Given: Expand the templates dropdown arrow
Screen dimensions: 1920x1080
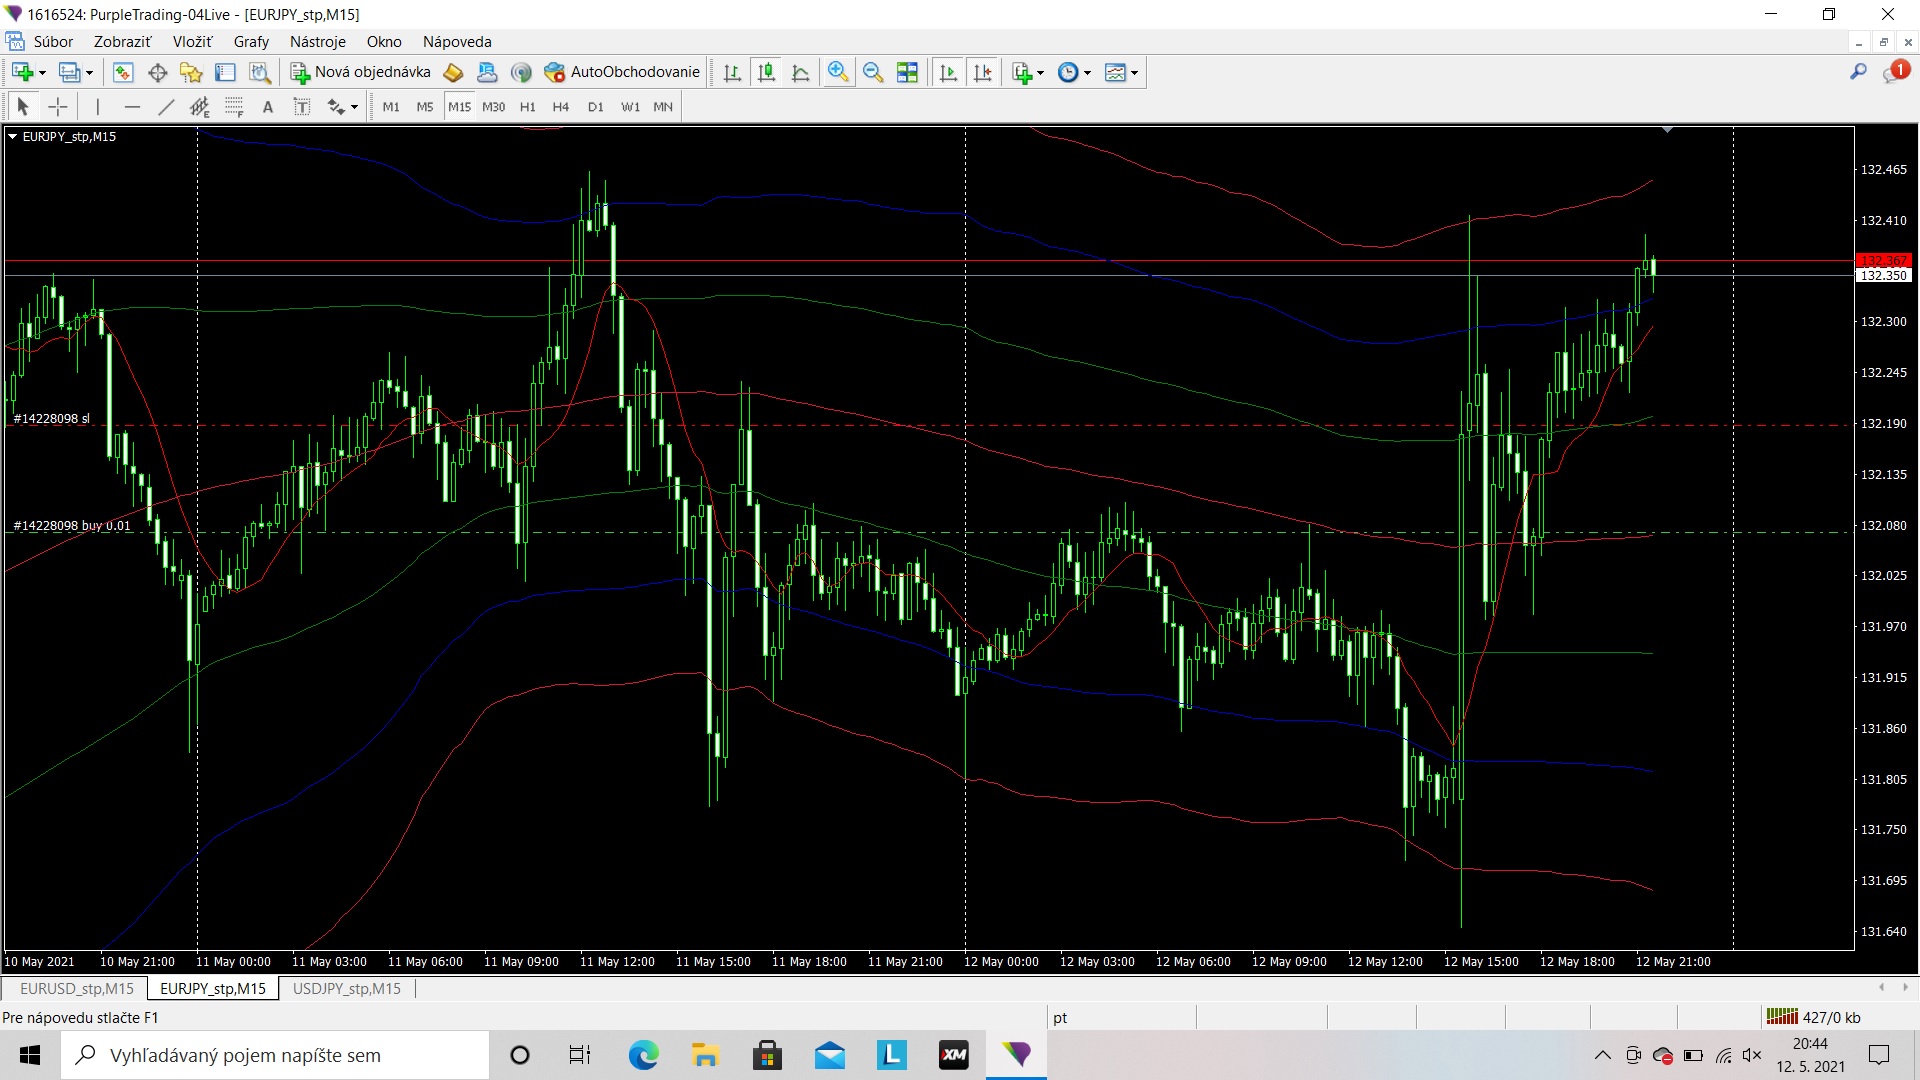Looking at the screenshot, I should click(1135, 73).
